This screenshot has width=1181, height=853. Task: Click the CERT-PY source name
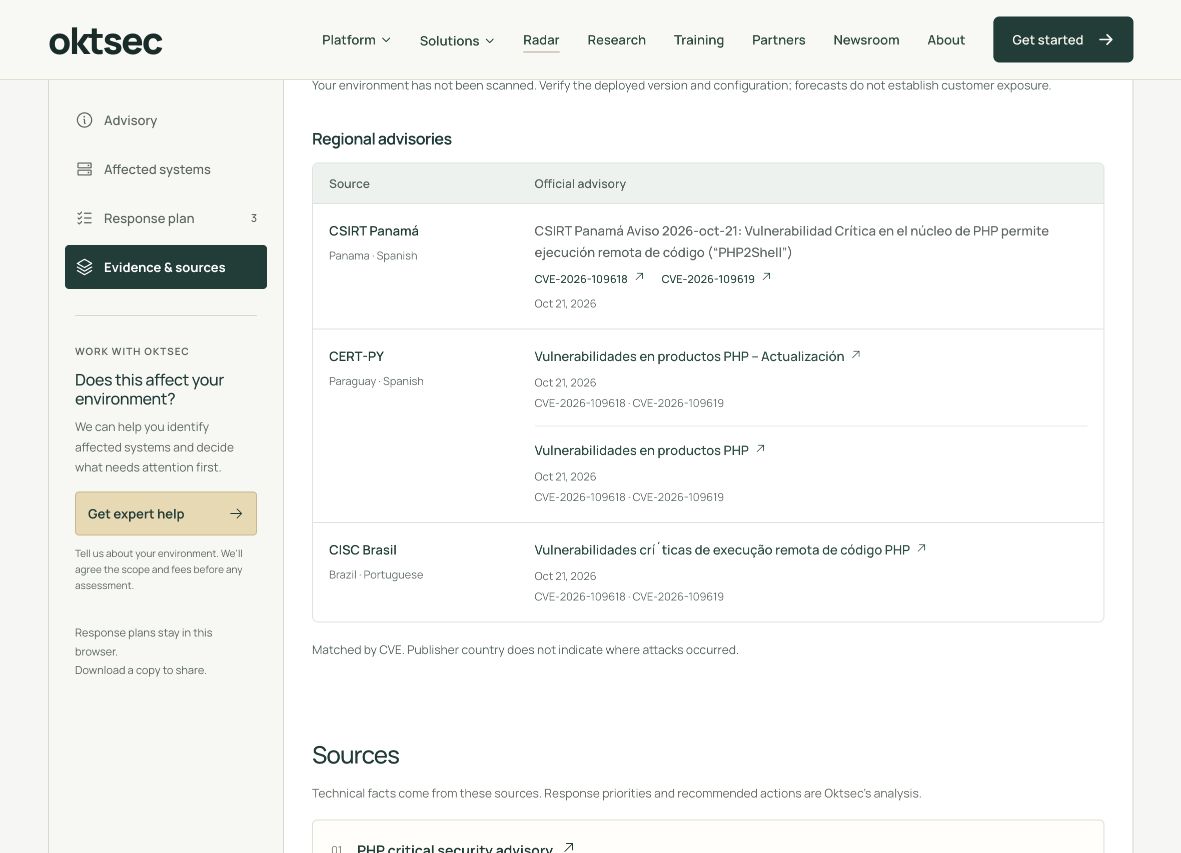click(356, 356)
